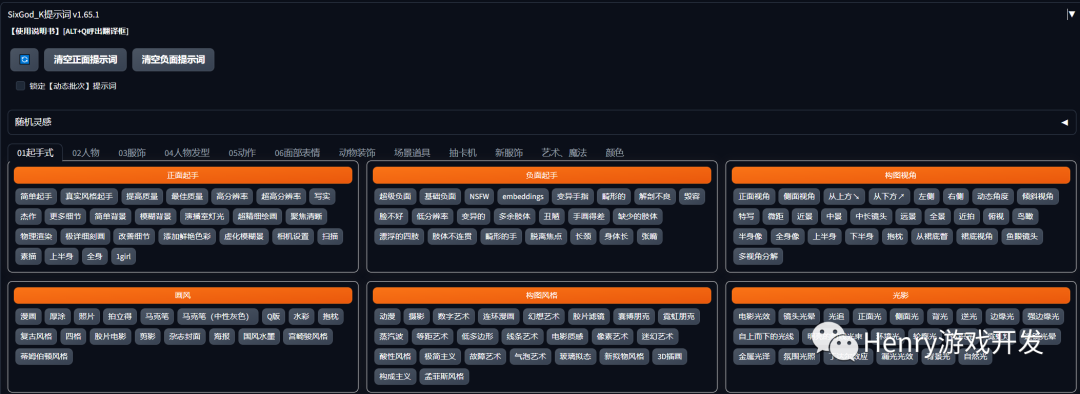Viewport: 1080px width, 394px height.
Task: Open the 颜色 tab
Action: 614,153
